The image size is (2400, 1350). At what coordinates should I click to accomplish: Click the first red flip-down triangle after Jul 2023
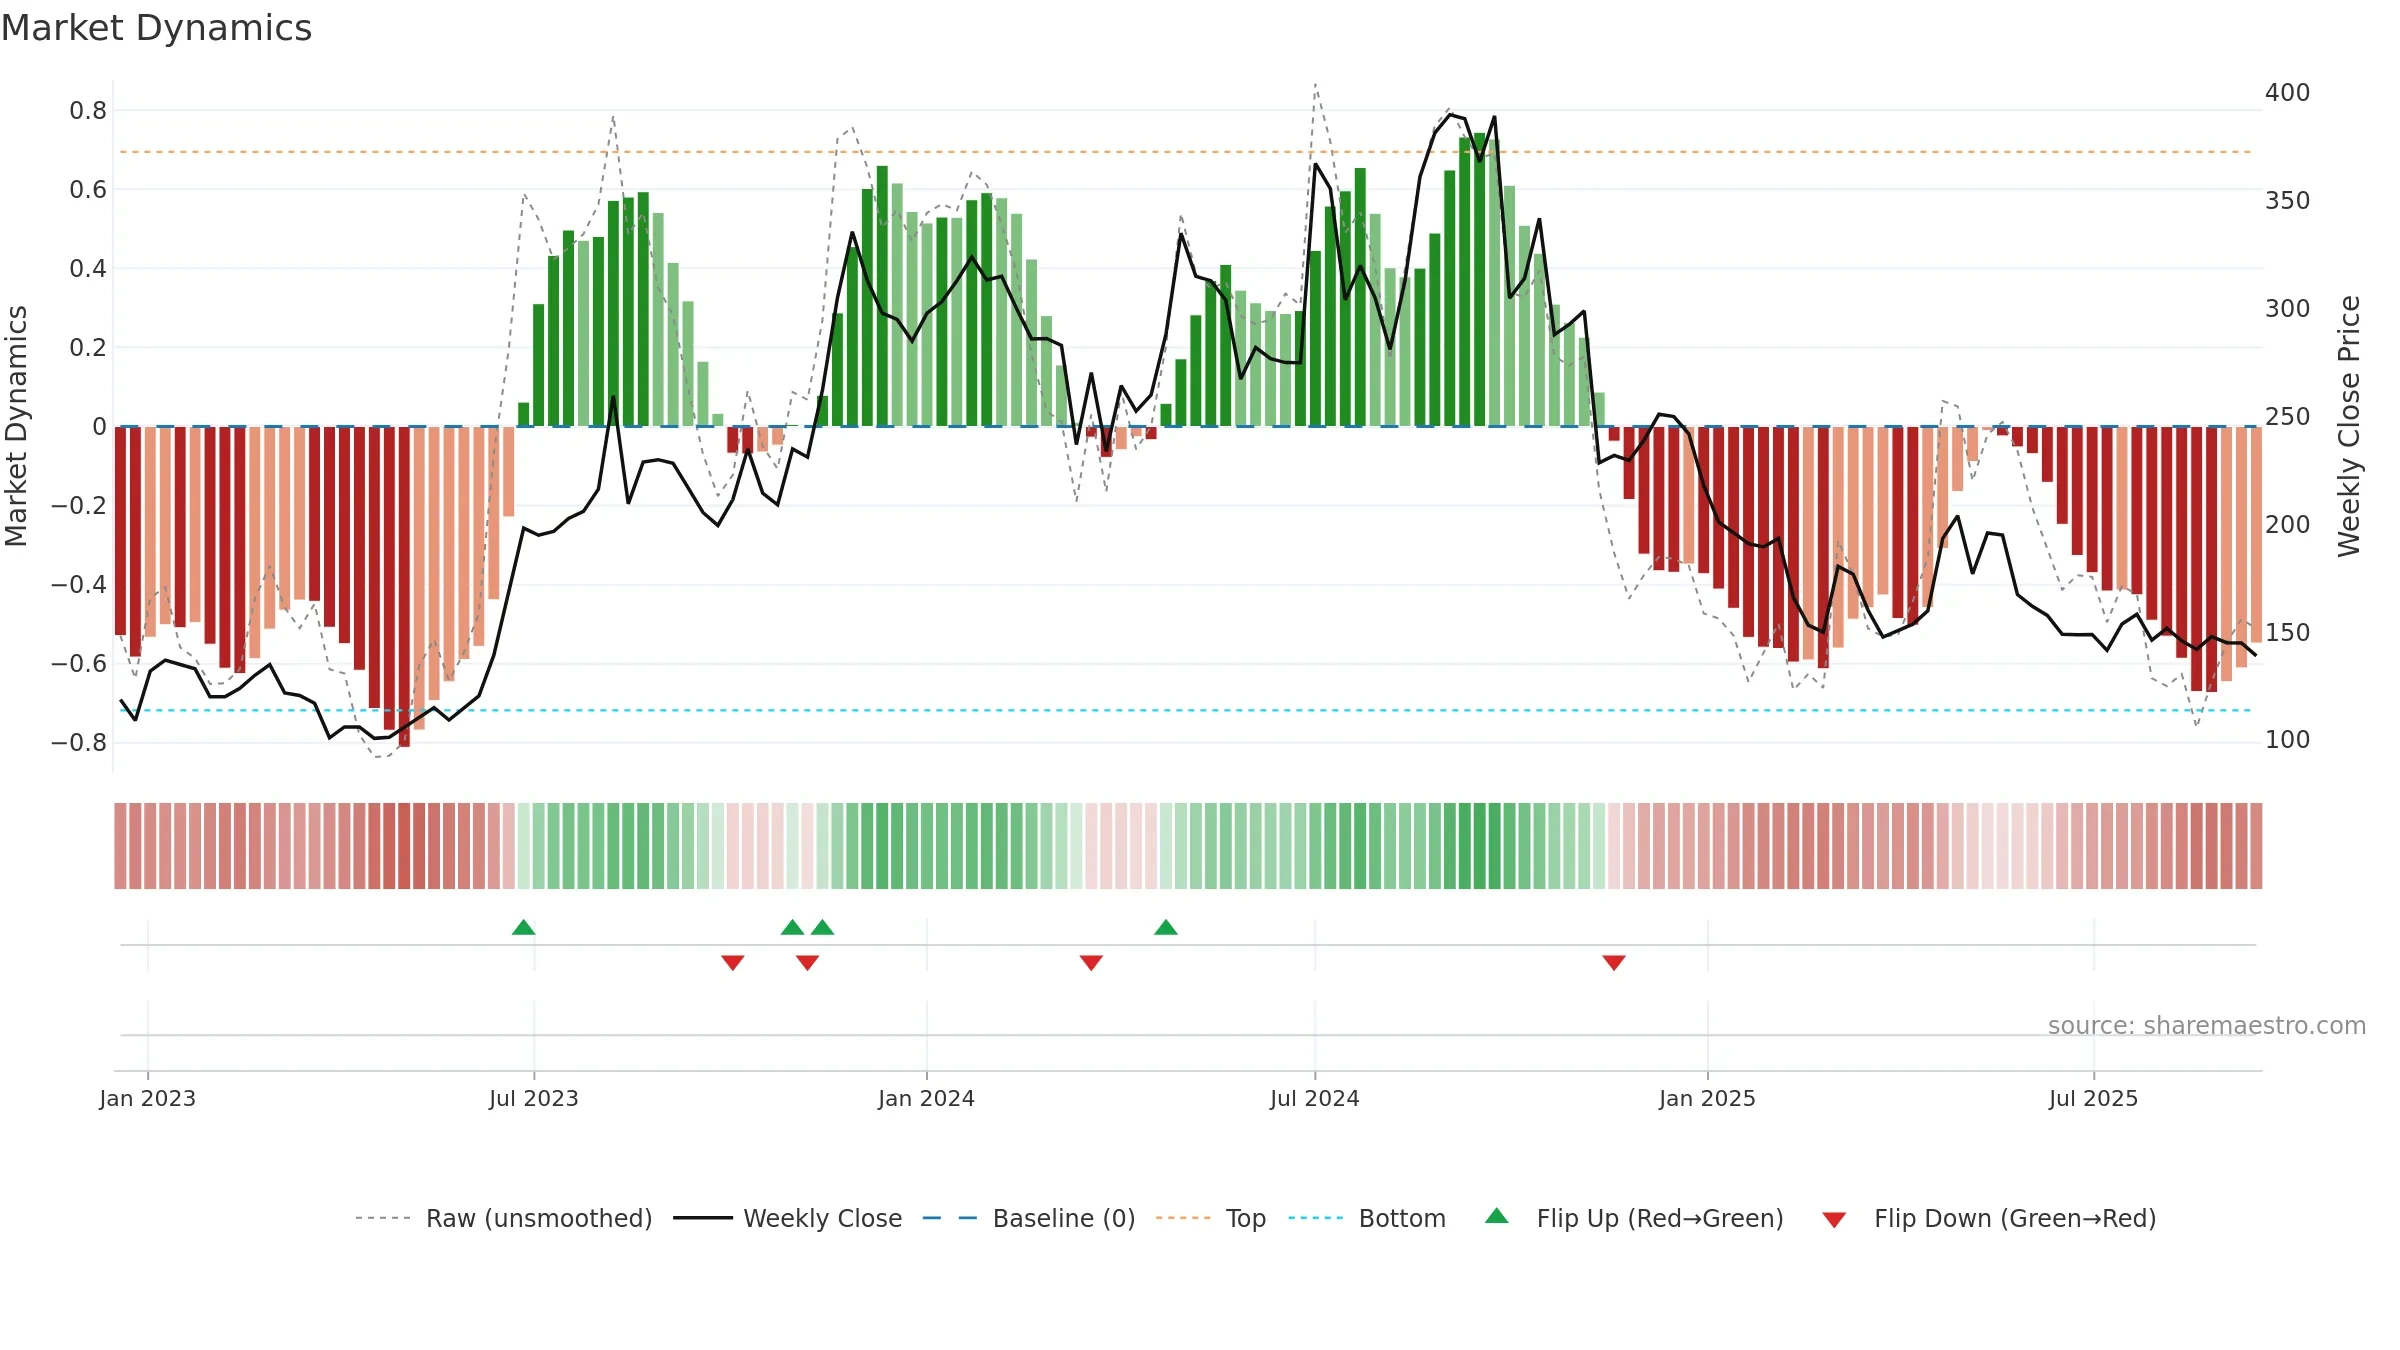coord(732,962)
